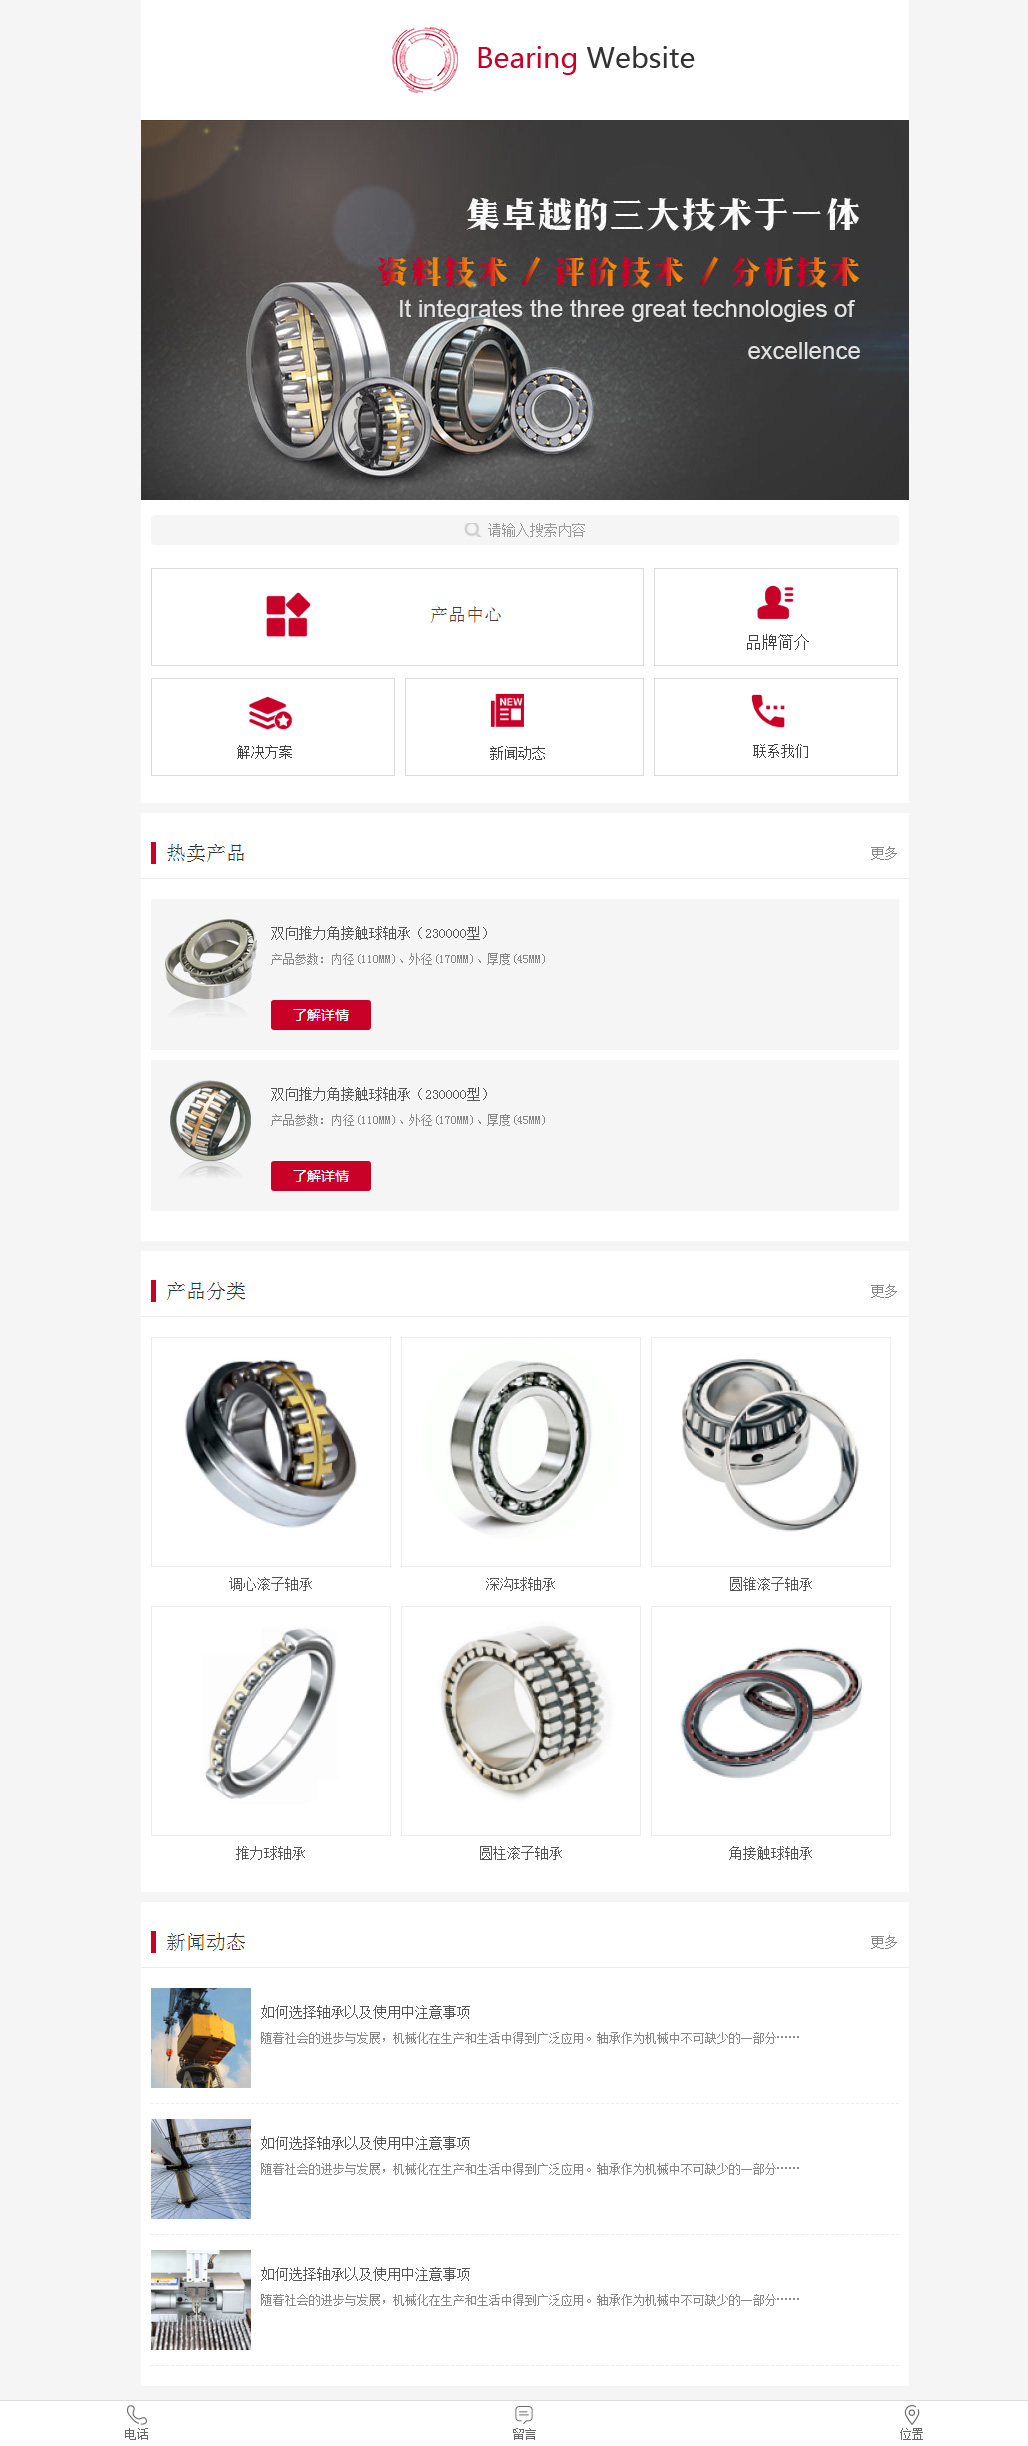Open 联系我们 phone icon
The image size is (1028, 2446).
(x=768, y=710)
